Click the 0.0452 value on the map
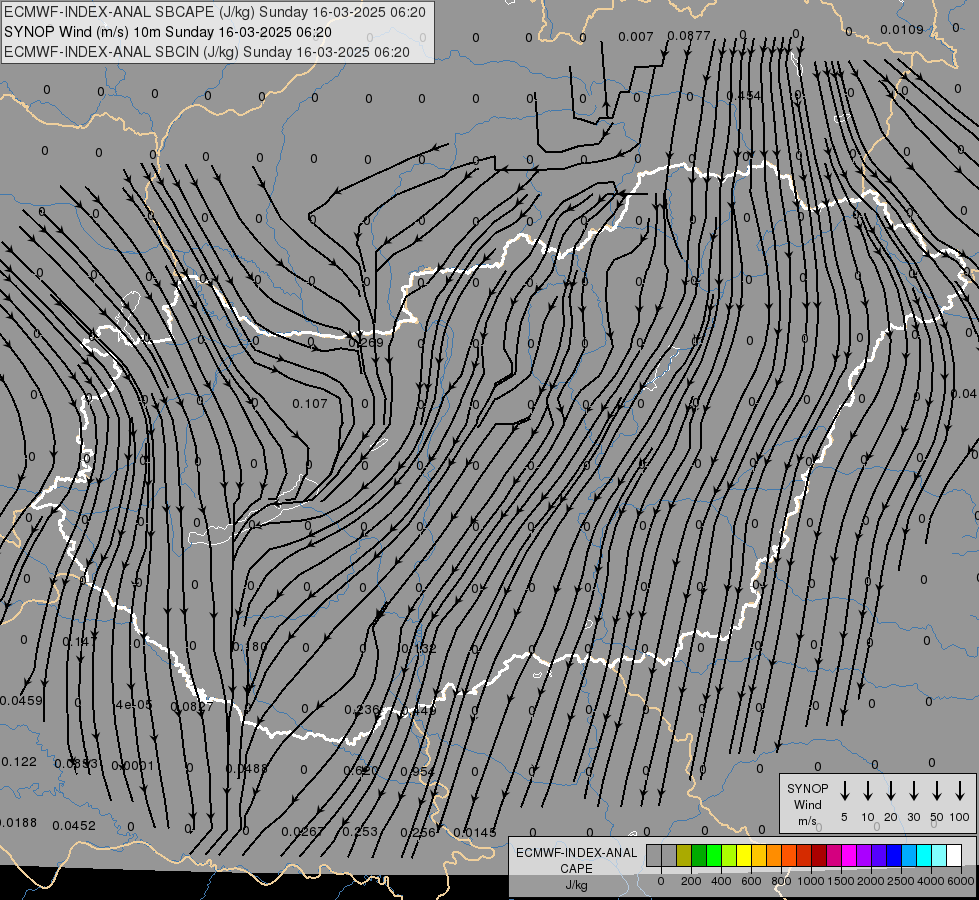Image resolution: width=979 pixels, height=900 pixels. tap(74, 826)
